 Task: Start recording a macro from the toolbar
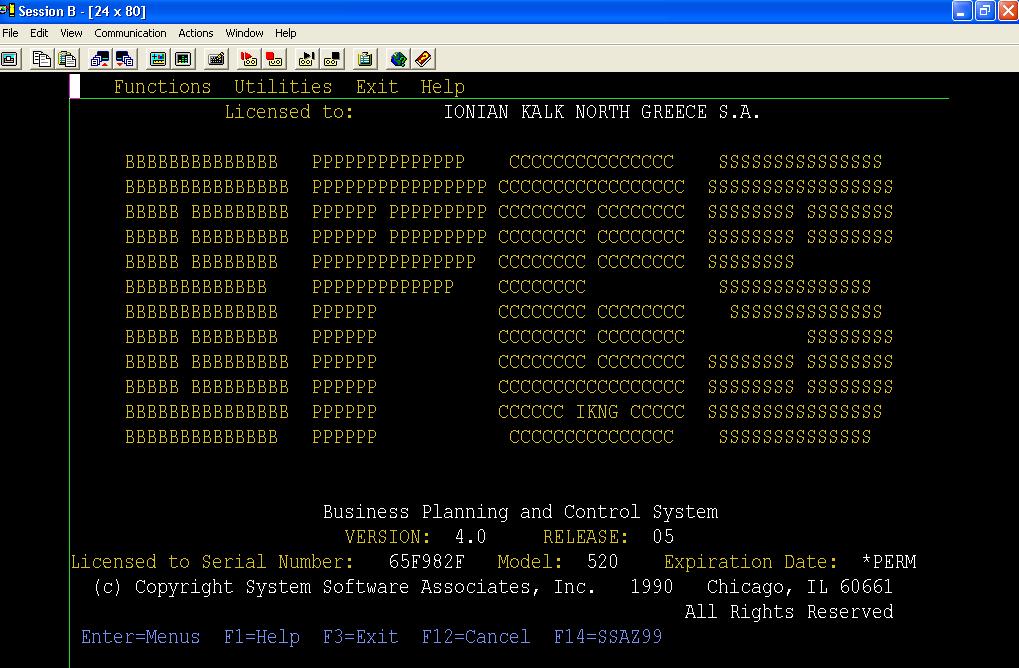[x=248, y=59]
